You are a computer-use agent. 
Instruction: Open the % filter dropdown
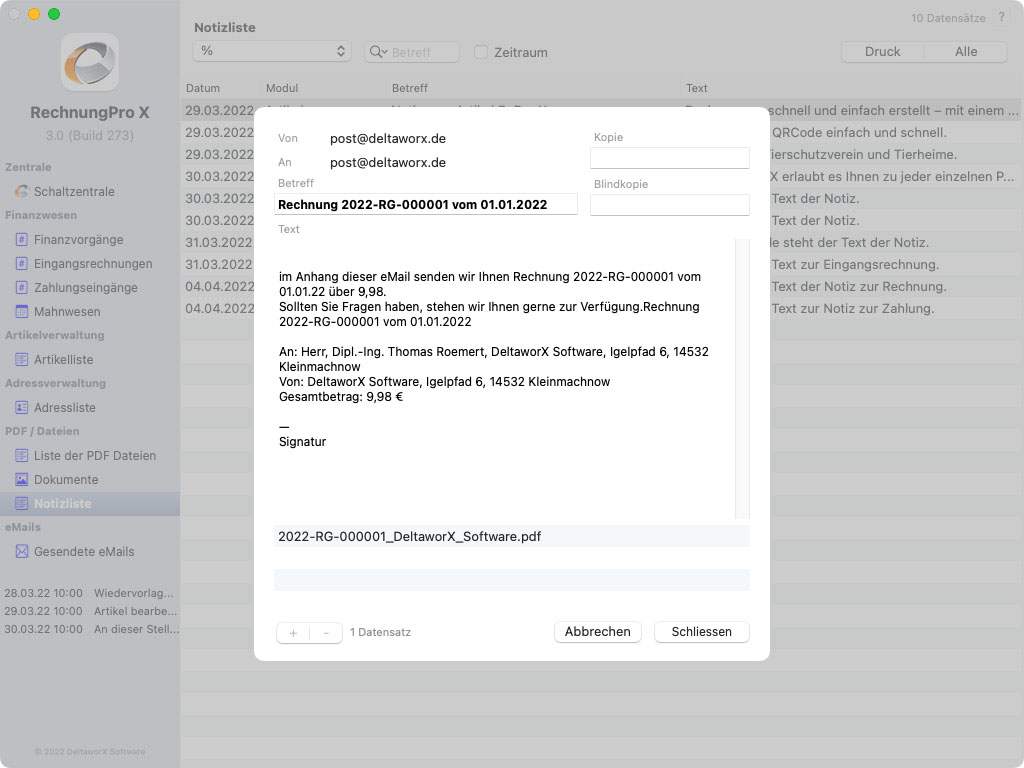point(271,51)
